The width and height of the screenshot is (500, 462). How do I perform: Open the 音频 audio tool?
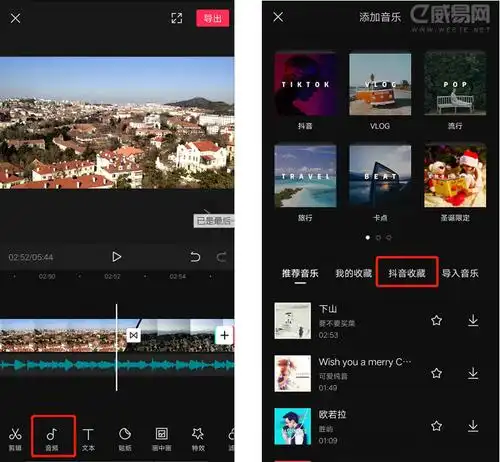(x=52, y=439)
